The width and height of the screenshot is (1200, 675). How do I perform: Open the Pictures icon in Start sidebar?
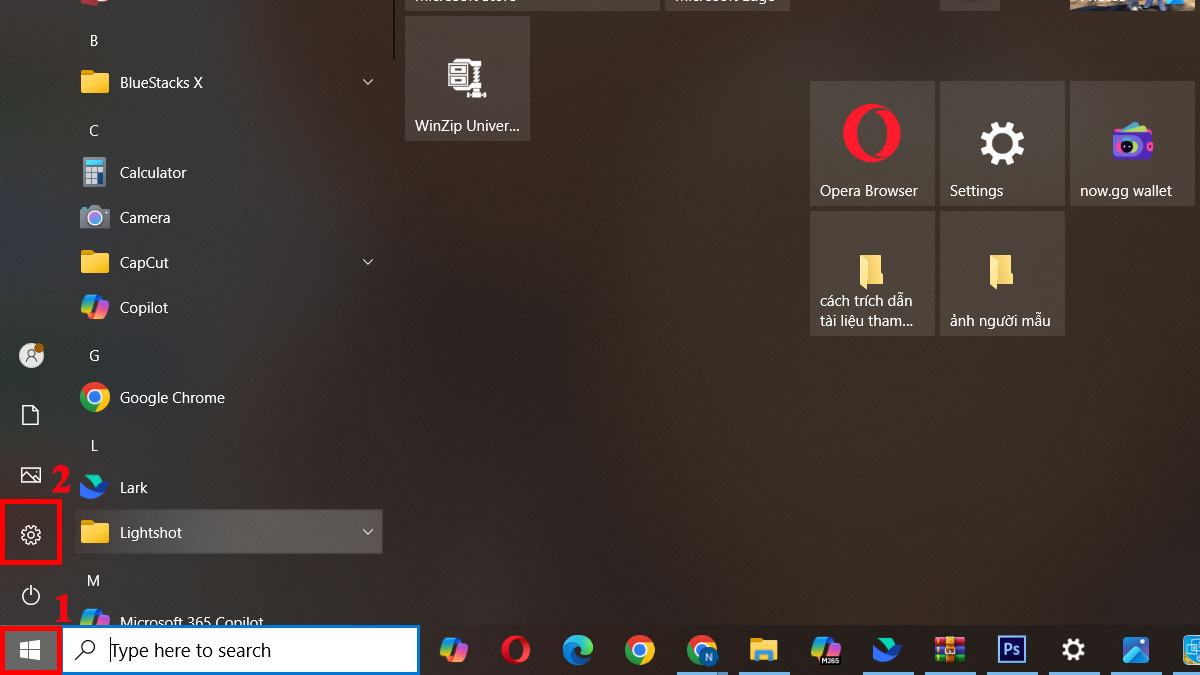(x=31, y=475)
